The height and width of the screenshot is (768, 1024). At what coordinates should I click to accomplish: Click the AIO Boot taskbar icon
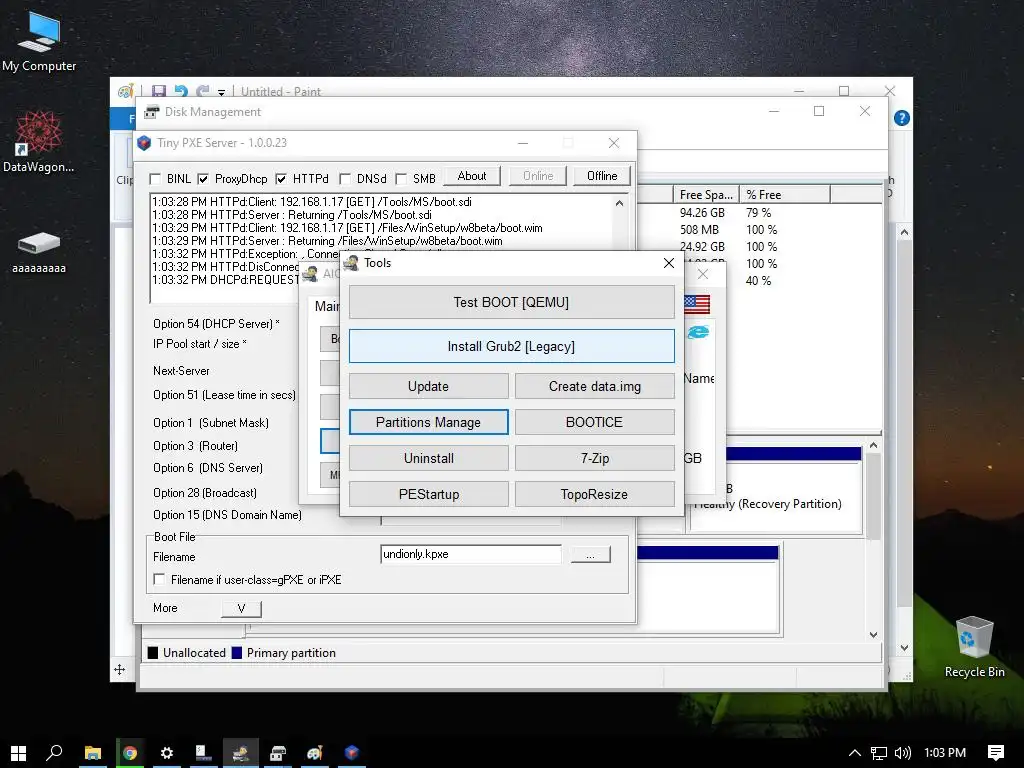241,753
